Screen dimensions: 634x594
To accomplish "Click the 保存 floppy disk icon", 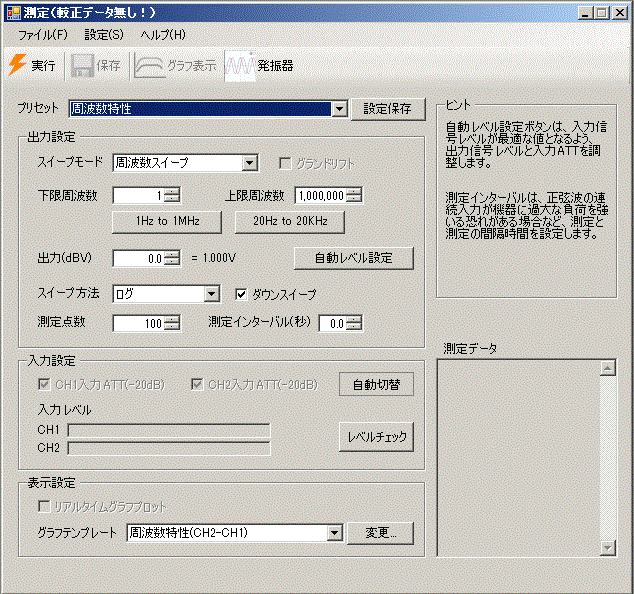I will pyautogui.click(x=82, y=66).
